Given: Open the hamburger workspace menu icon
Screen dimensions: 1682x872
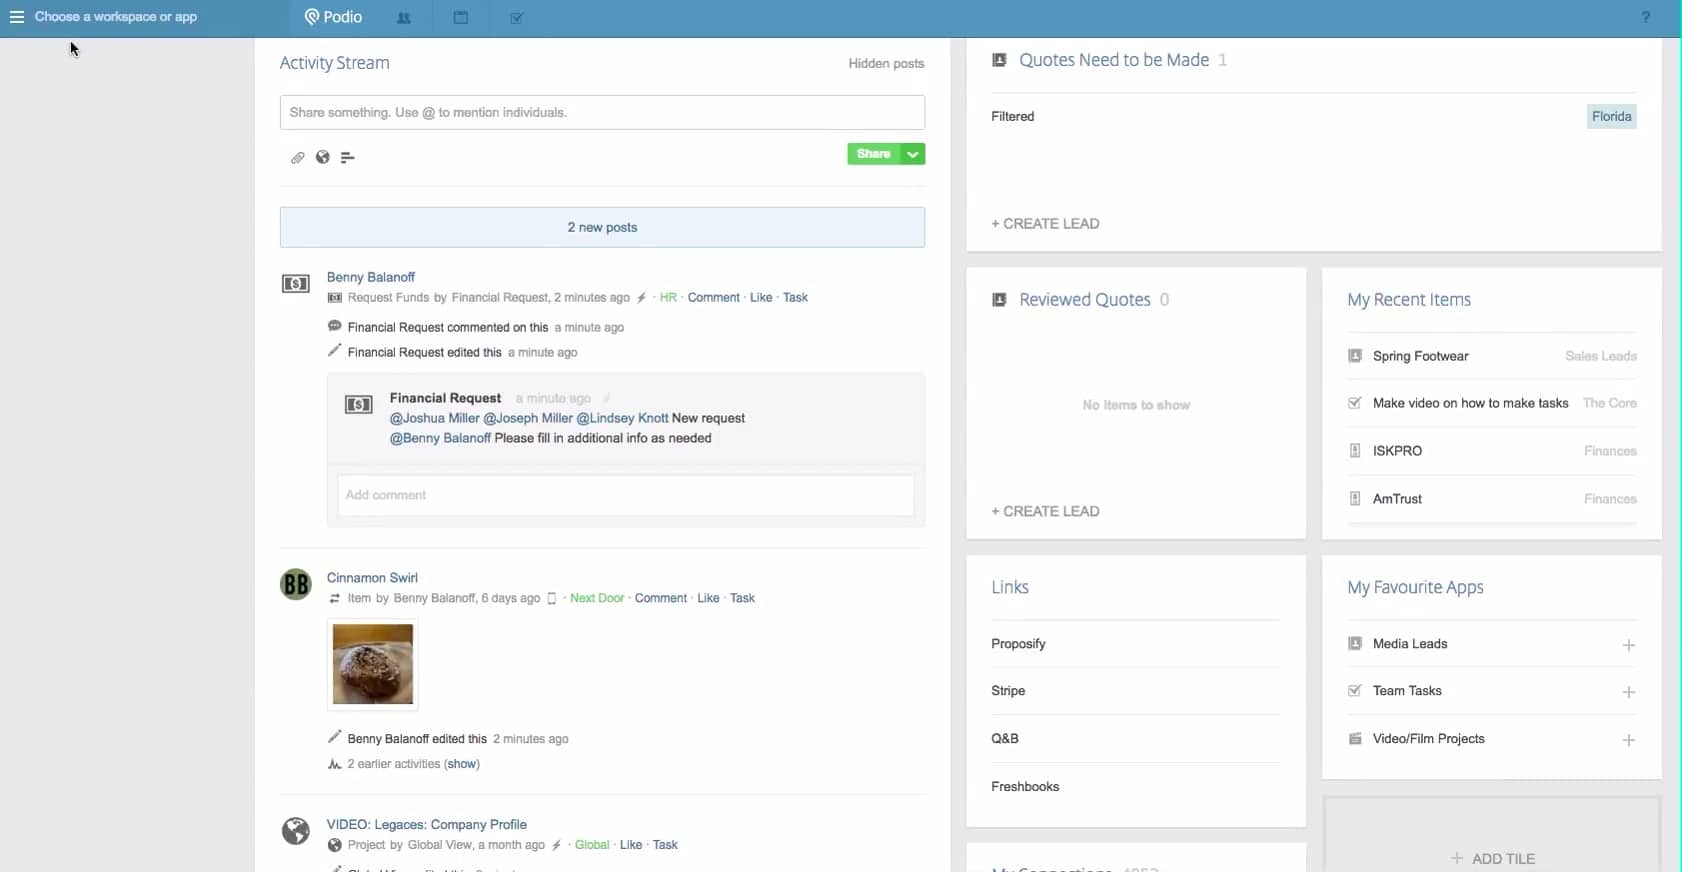Looking at the screenshot, I should pos(17,17).
